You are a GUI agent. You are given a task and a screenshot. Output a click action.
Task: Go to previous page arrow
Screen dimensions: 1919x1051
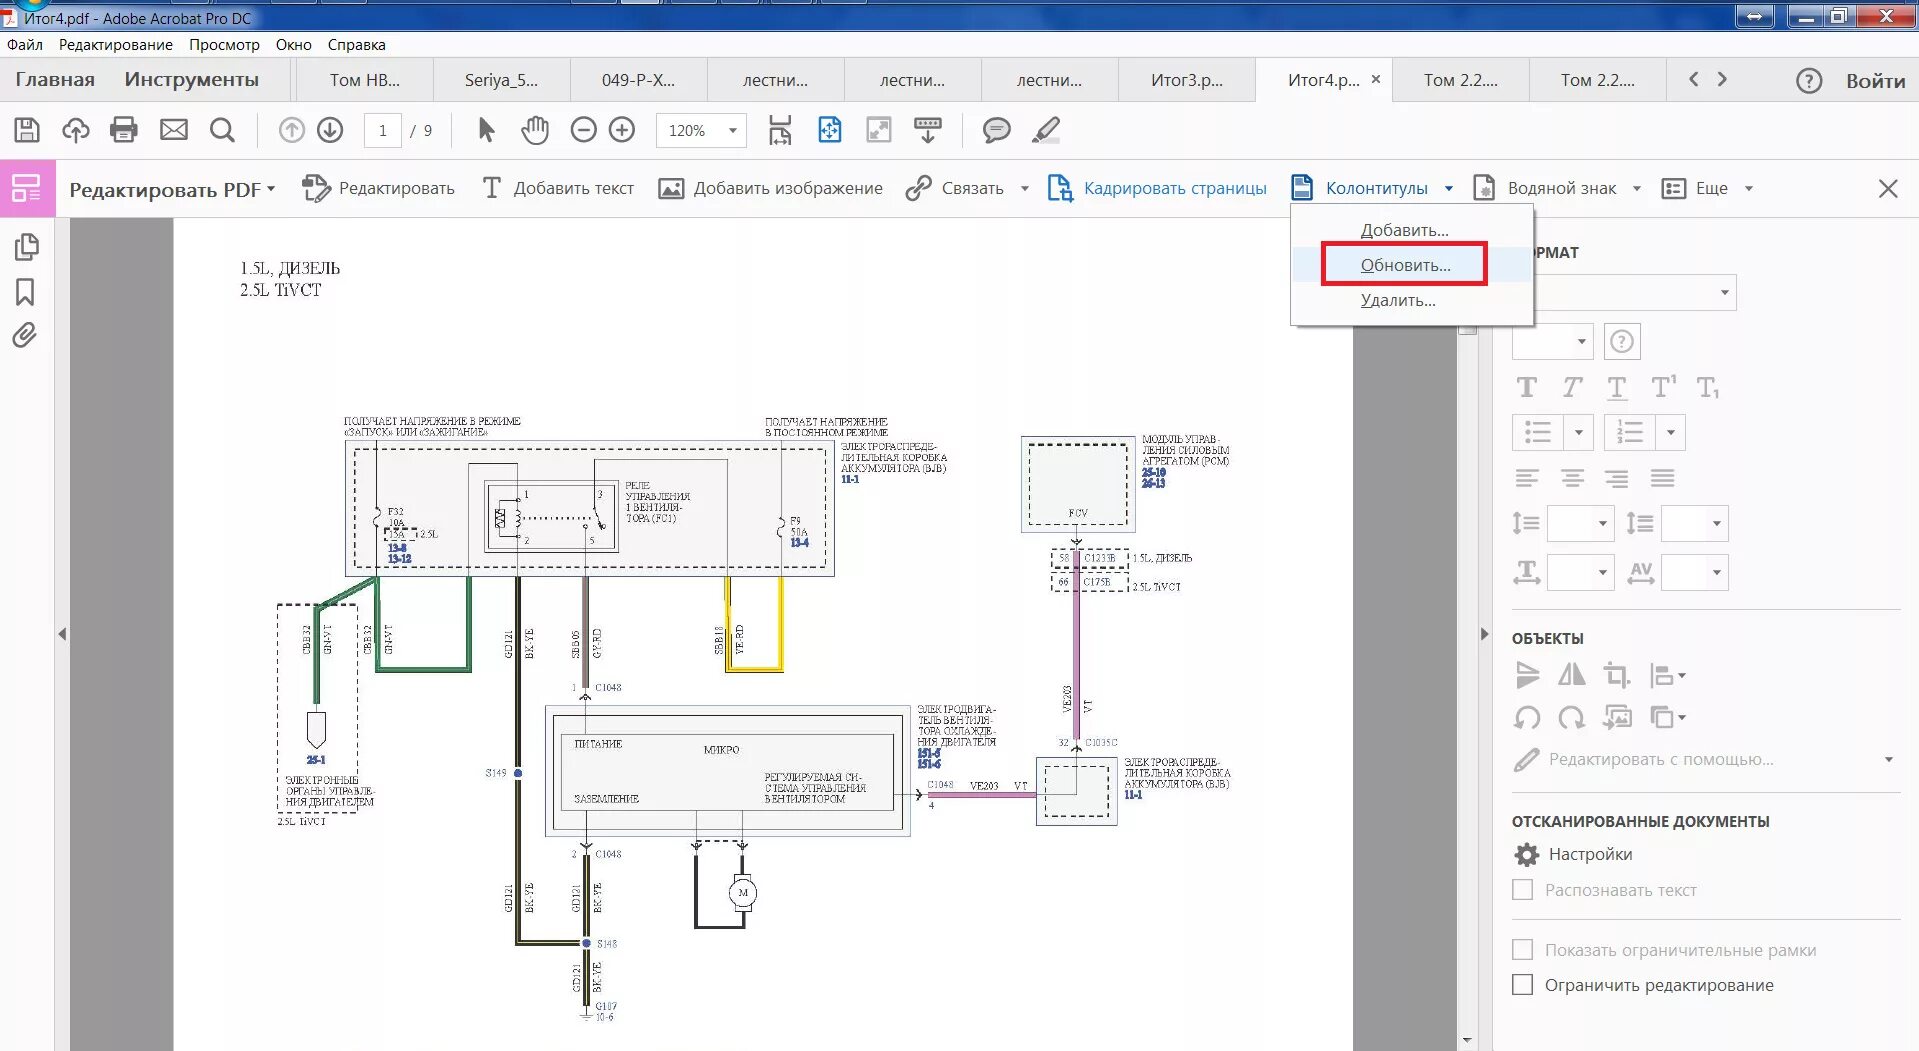[x=291, y=130]
